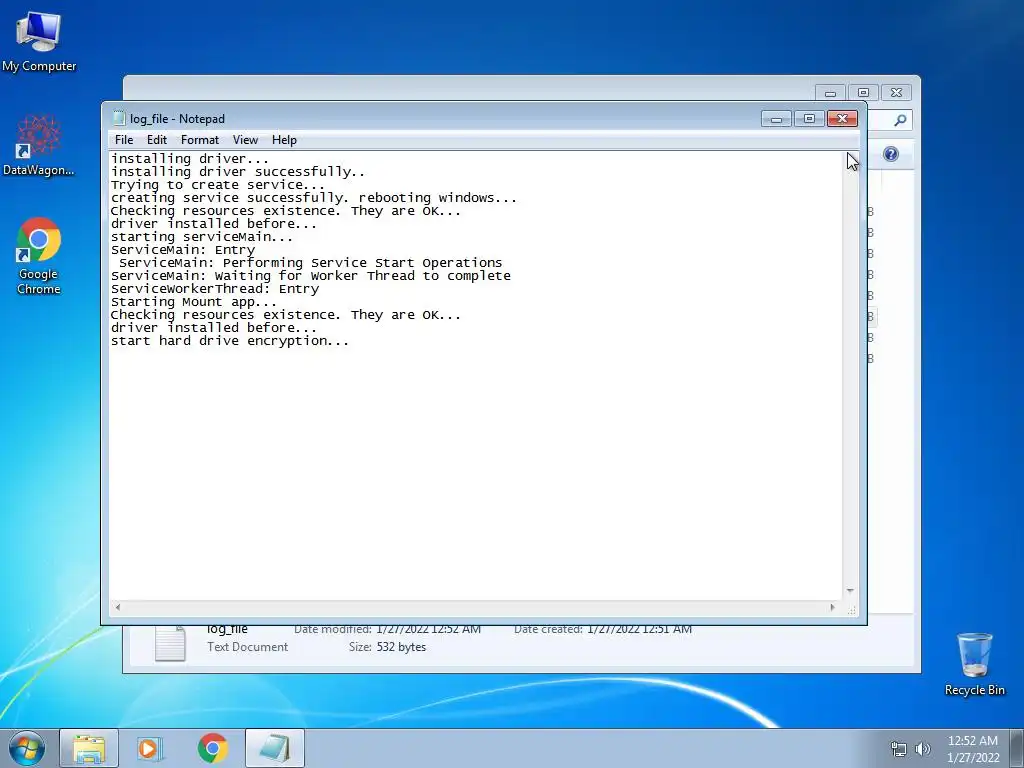The width and height of the screenshot is (1024, 768).
Task: Click the line 'Starting Mount app...'
Action: click(x=194, y=302)
